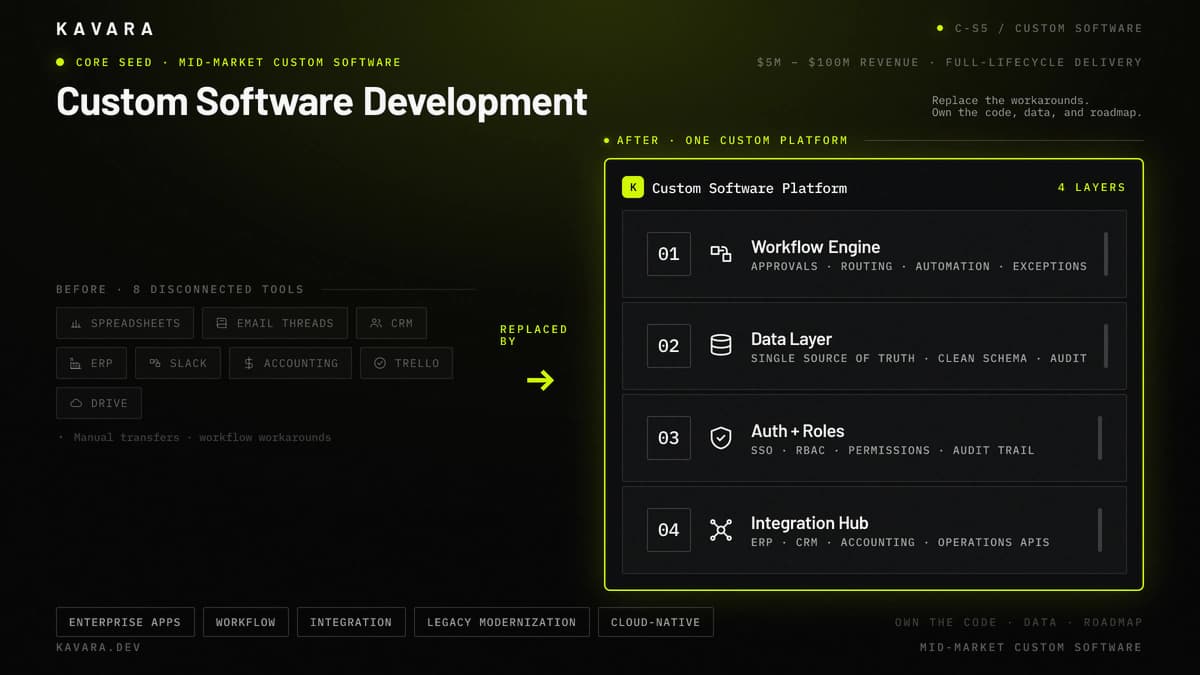The height and width of the screenshot is (675, 1200).
Task: Click the 03 number box
Action: pyautogui.click(x=669, y=438)
